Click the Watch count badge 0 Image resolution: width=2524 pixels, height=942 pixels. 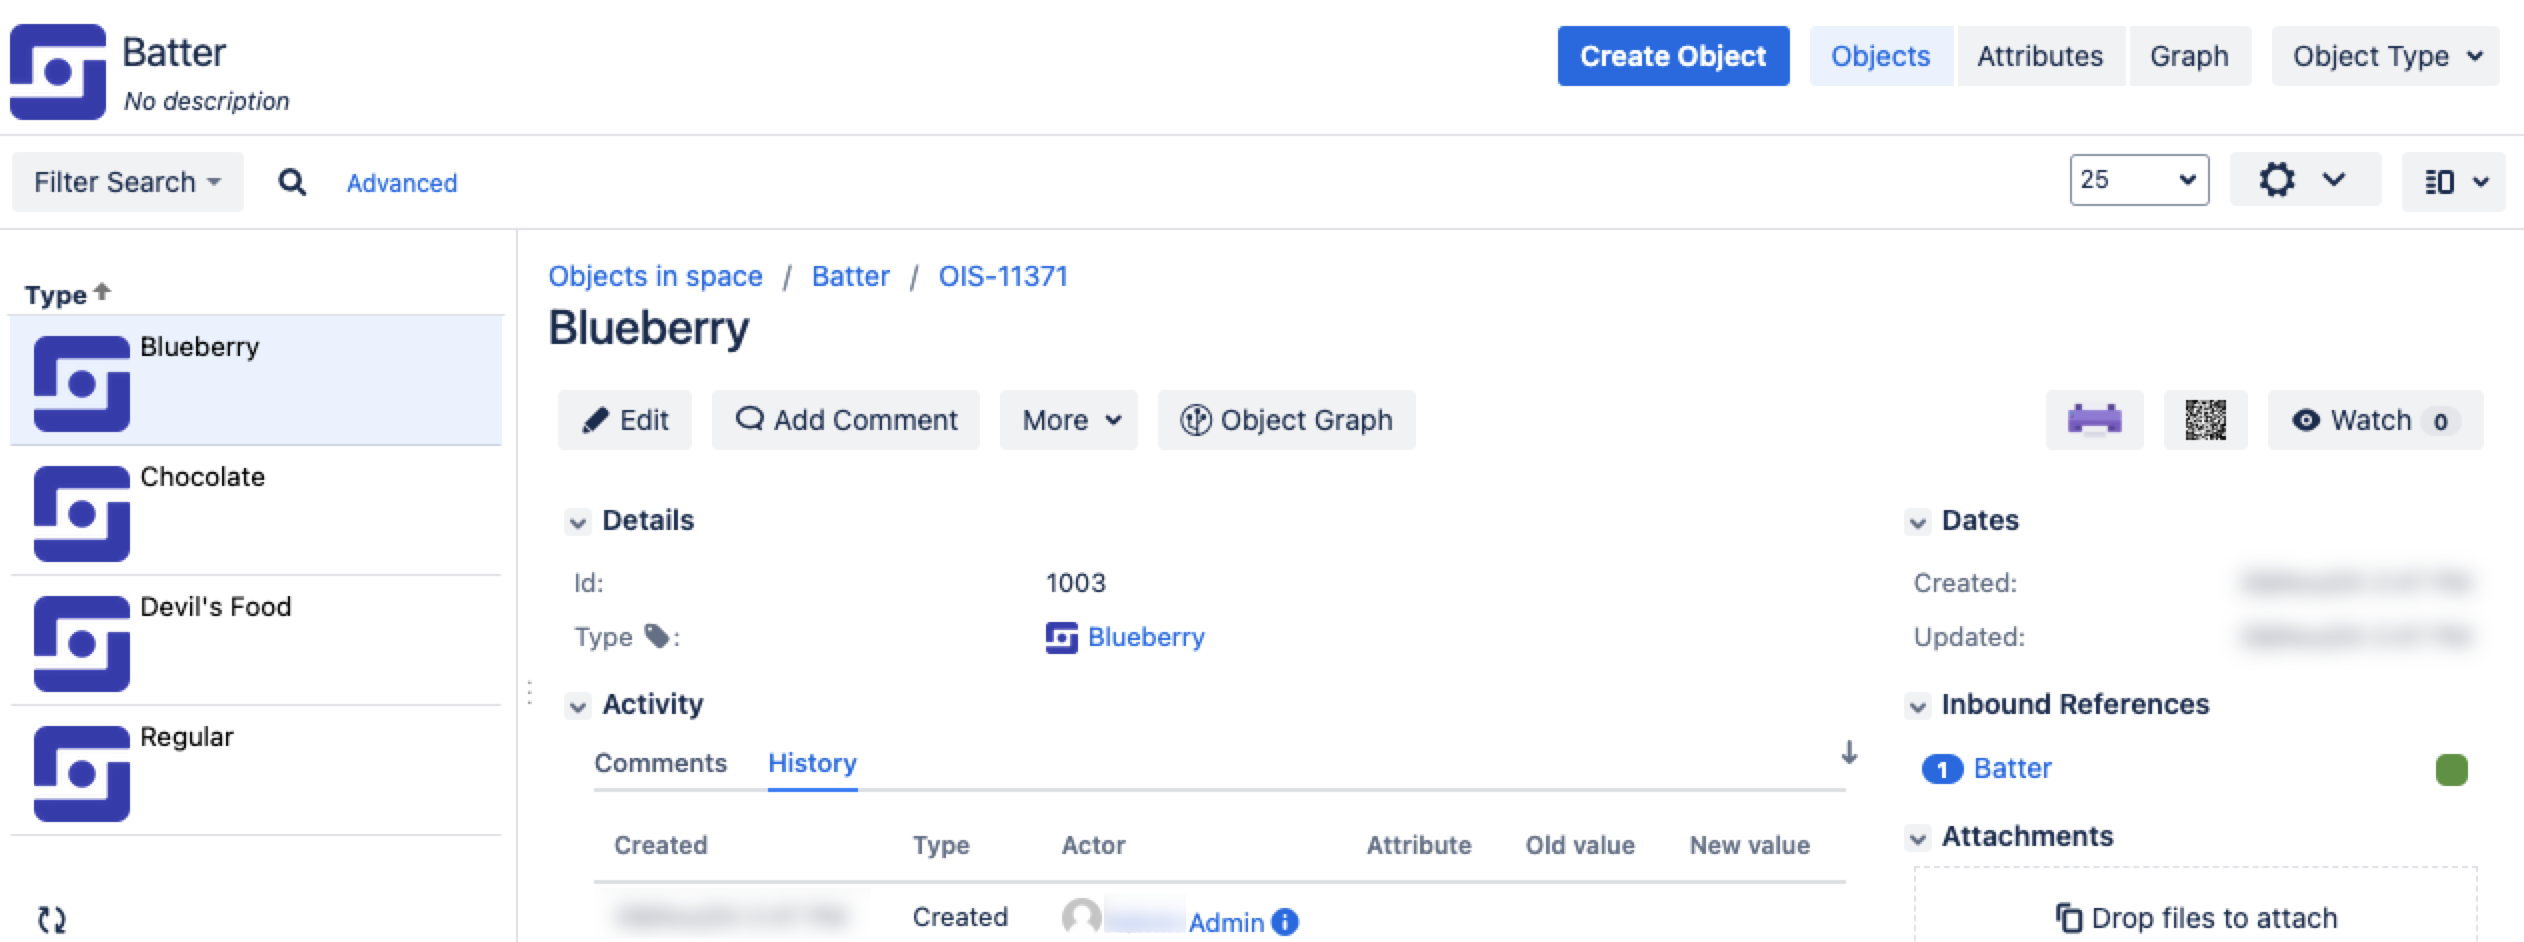[x=2440, y=421]
